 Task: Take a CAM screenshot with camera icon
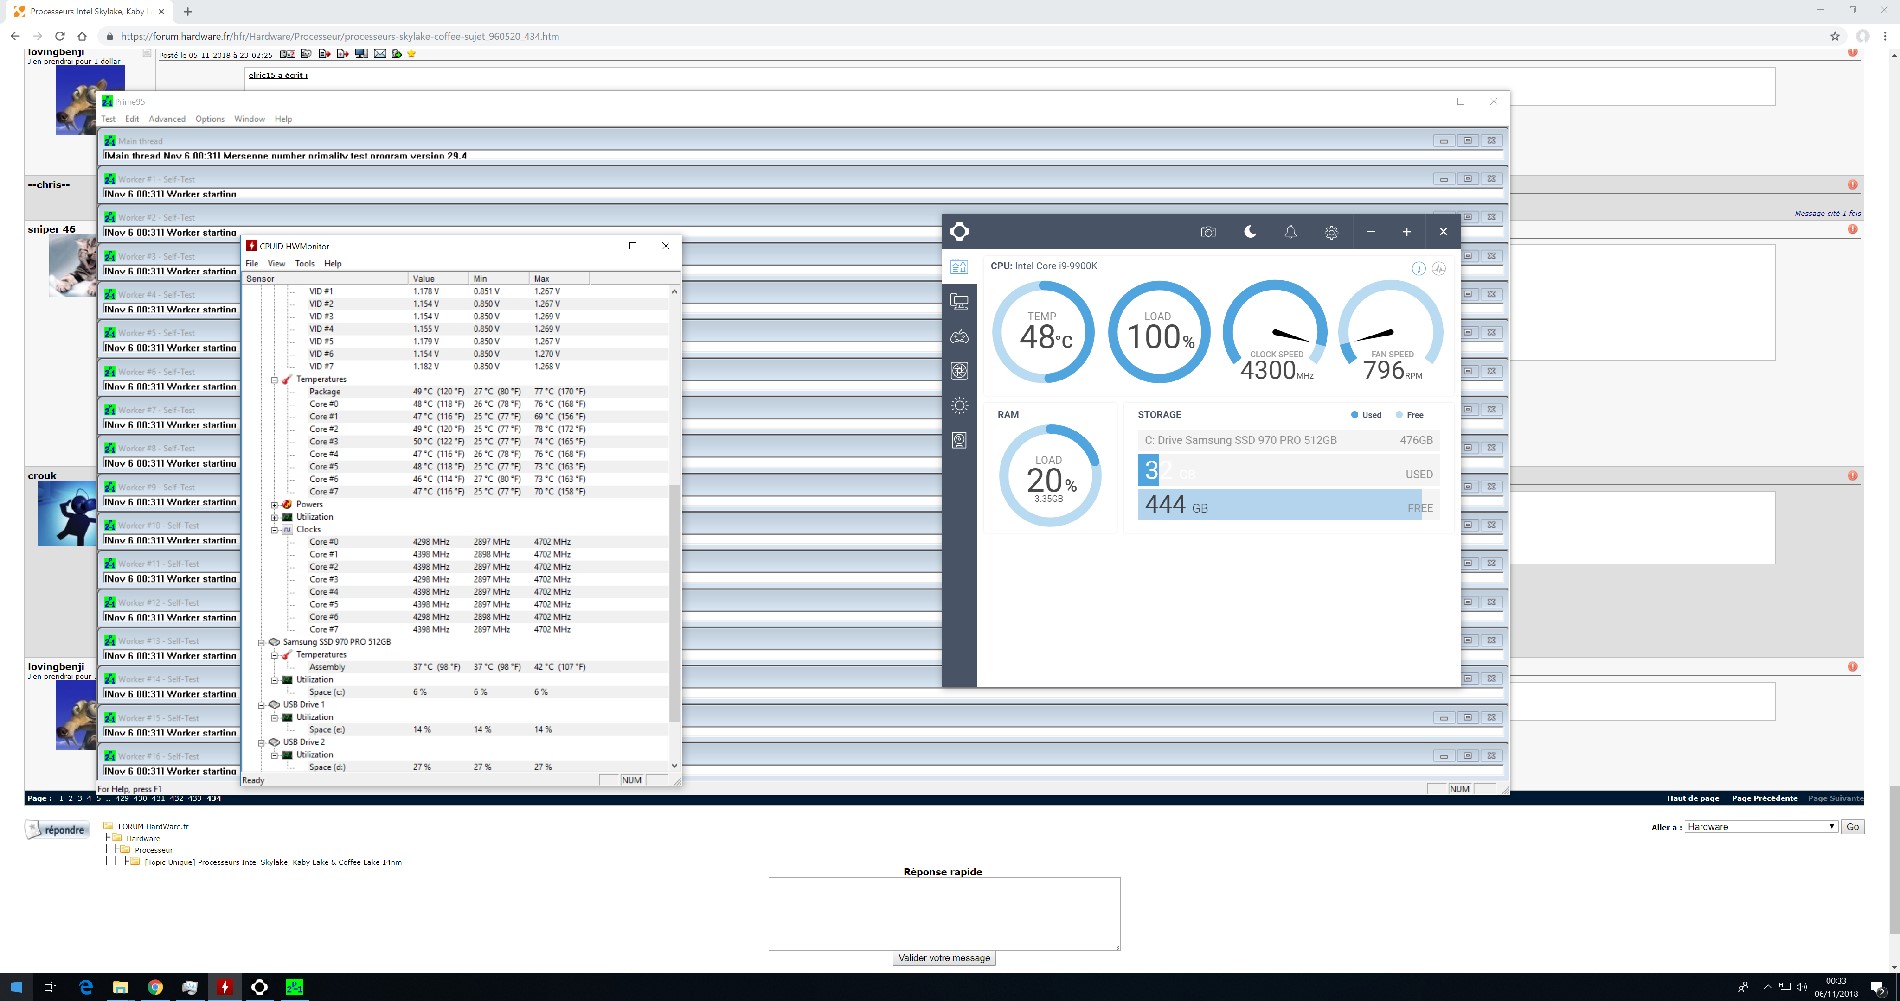point(1208,232)
